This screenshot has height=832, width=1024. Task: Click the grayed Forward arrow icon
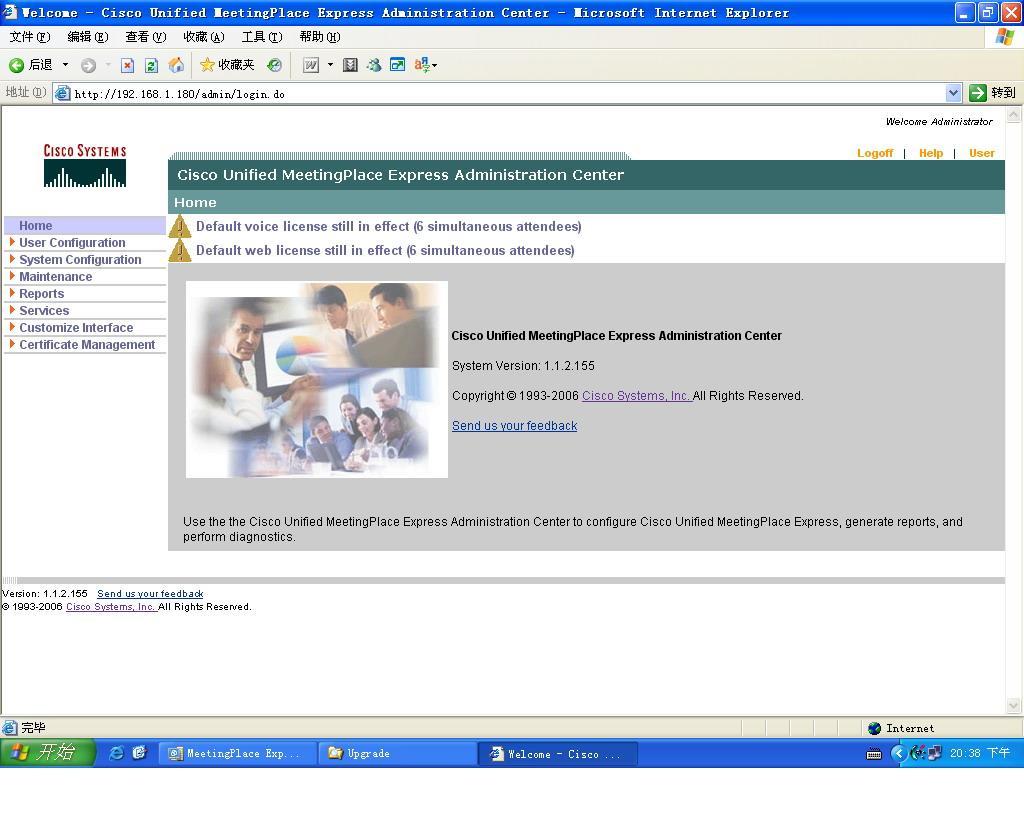88,65
